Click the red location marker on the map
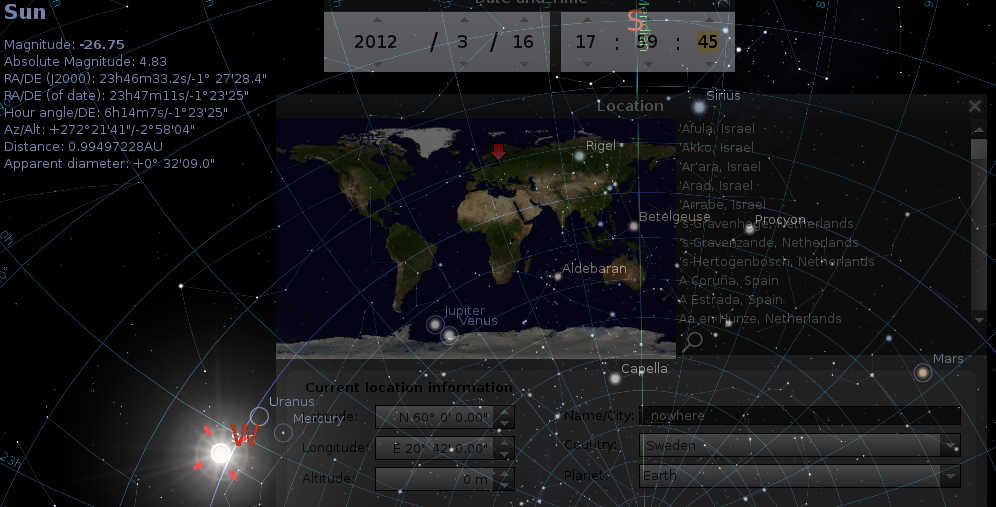This screenshot has height=507, width=996. [x=498, y=151]
